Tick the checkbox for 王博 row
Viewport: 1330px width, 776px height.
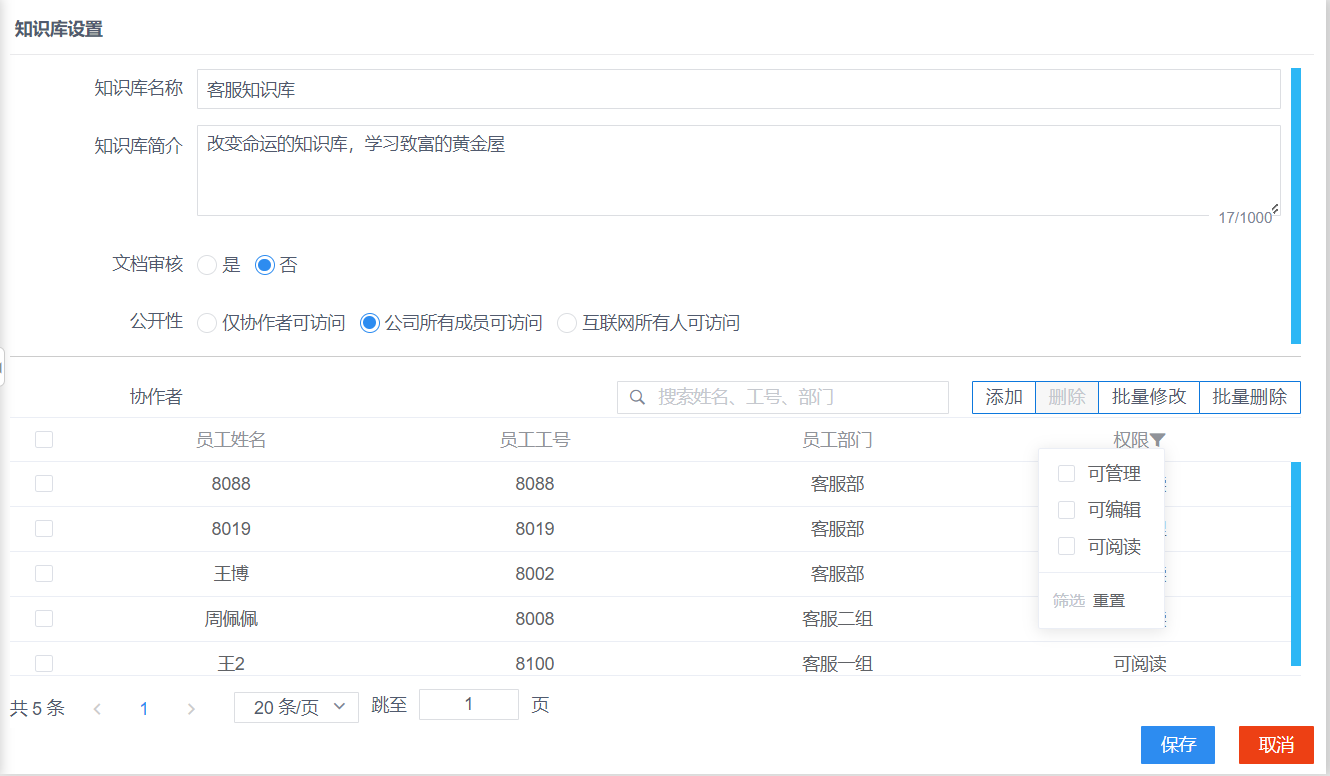point(44,573)
